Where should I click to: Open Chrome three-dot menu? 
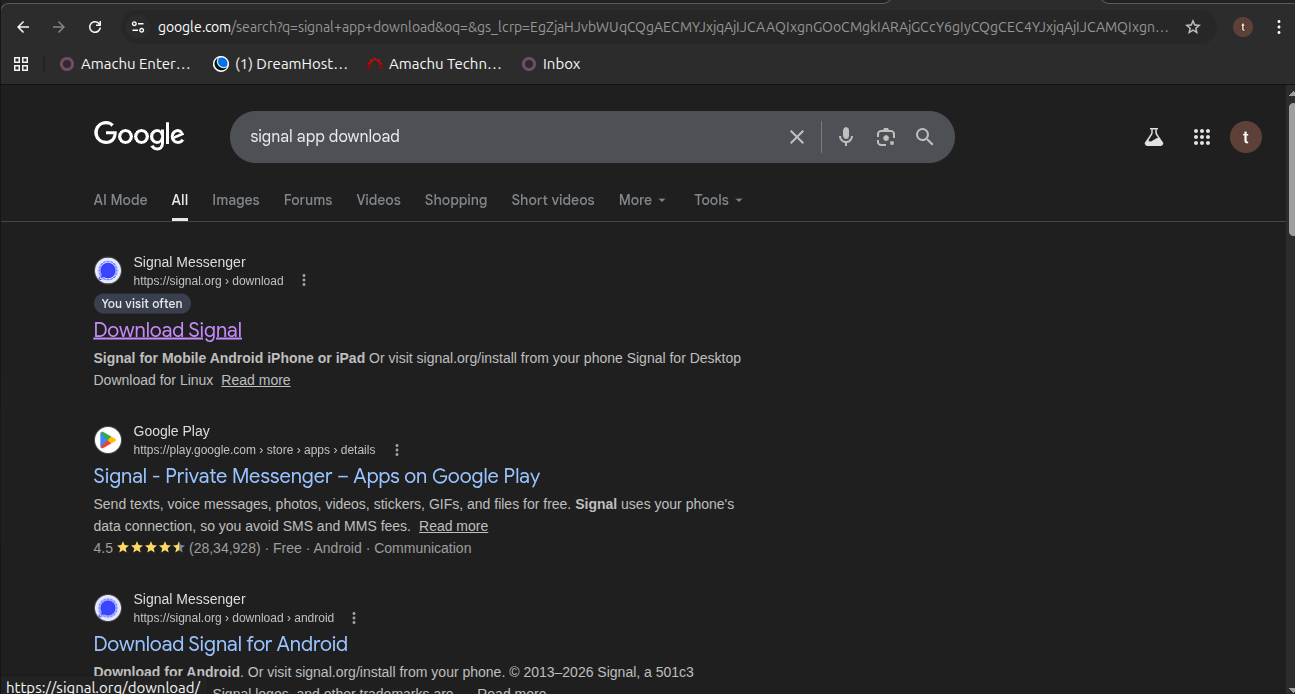click(1278, 27)
